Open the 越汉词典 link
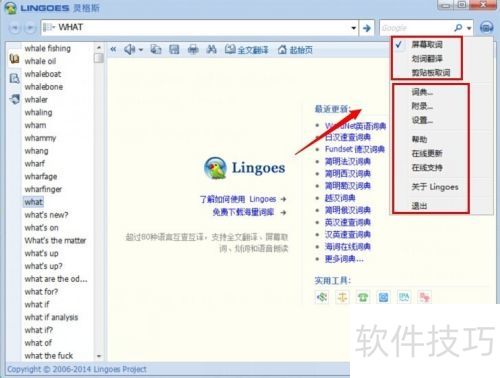 tap(340, 198)
